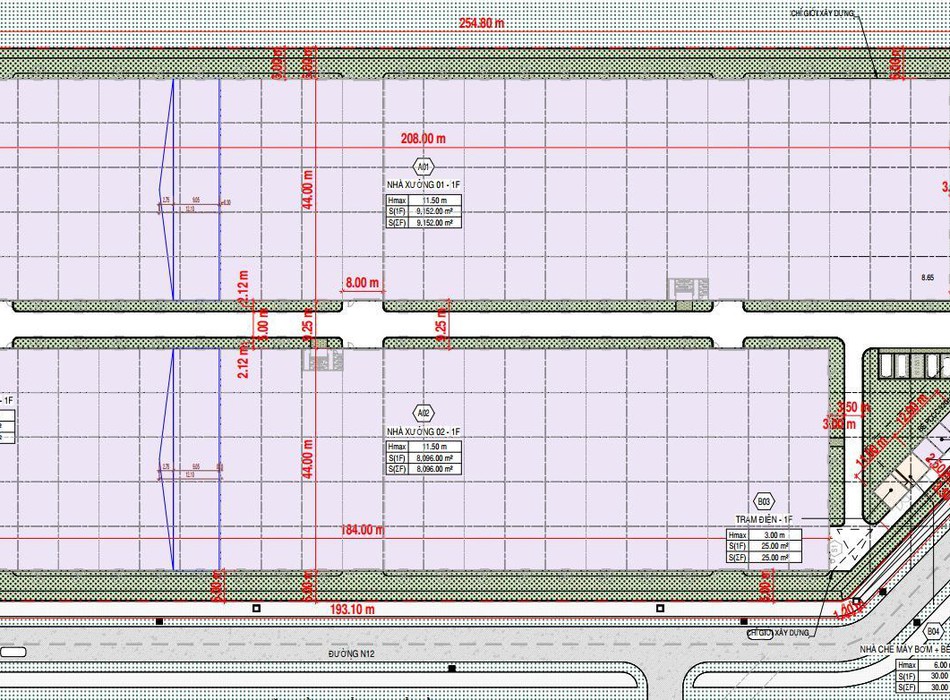The image size is (950, 700).
Task: Click the restroom block symbol in workshop 01
Action: tap(688, 288)
